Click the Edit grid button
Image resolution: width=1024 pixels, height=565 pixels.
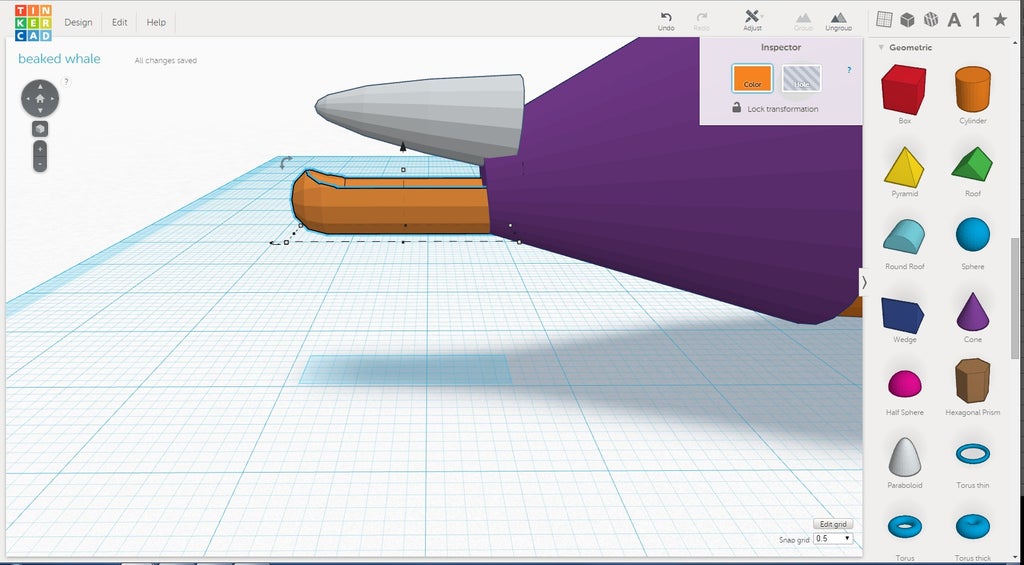click(833, 525)
